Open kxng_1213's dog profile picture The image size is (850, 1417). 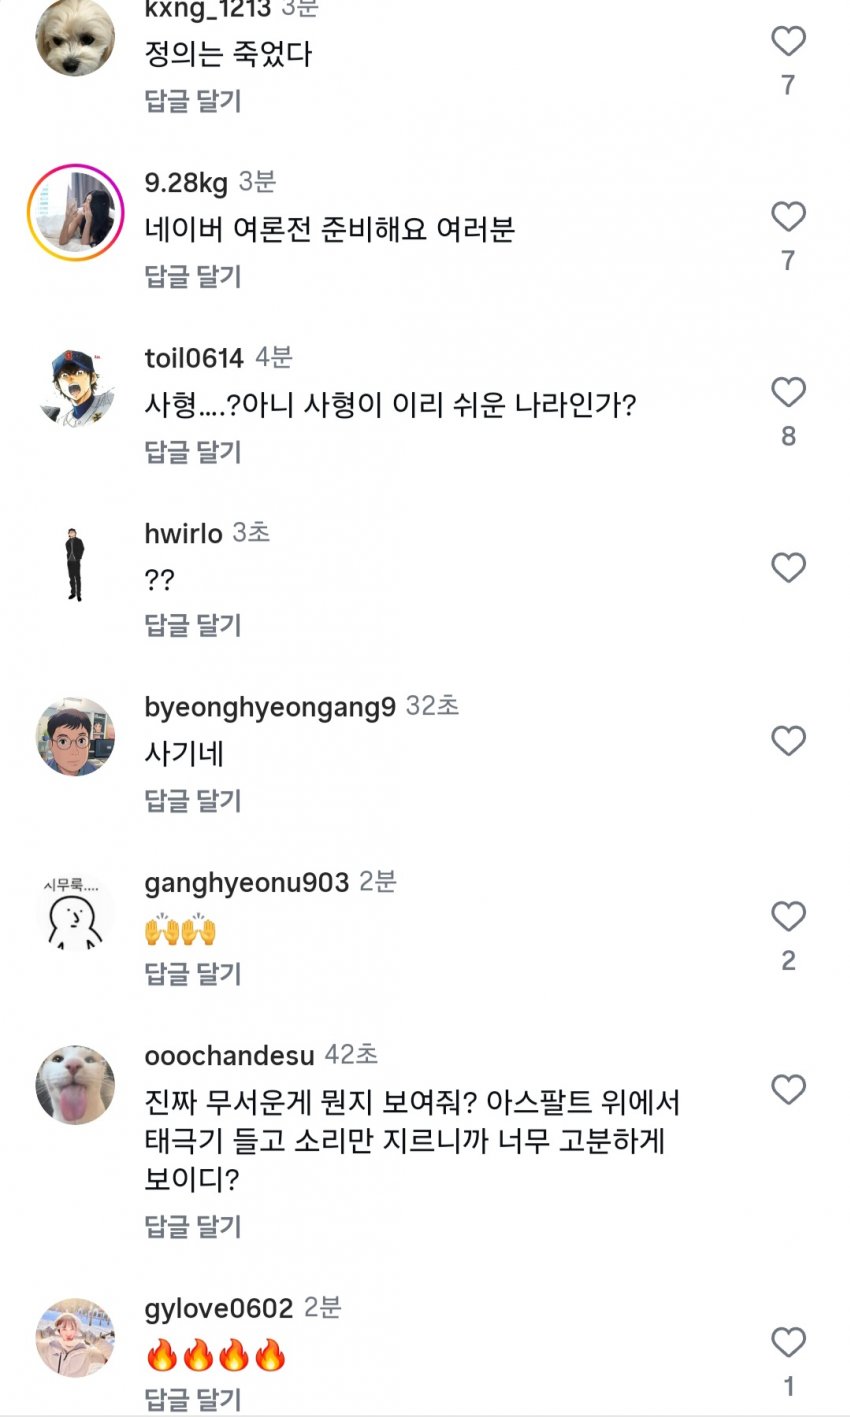coord(75,37)
